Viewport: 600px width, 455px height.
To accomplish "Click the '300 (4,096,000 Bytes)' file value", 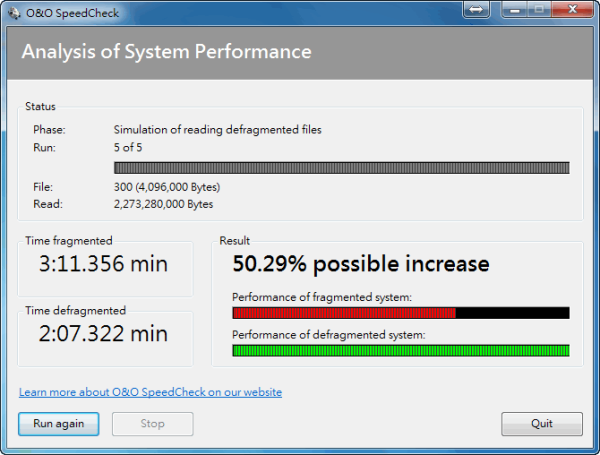I will [167, 187].
